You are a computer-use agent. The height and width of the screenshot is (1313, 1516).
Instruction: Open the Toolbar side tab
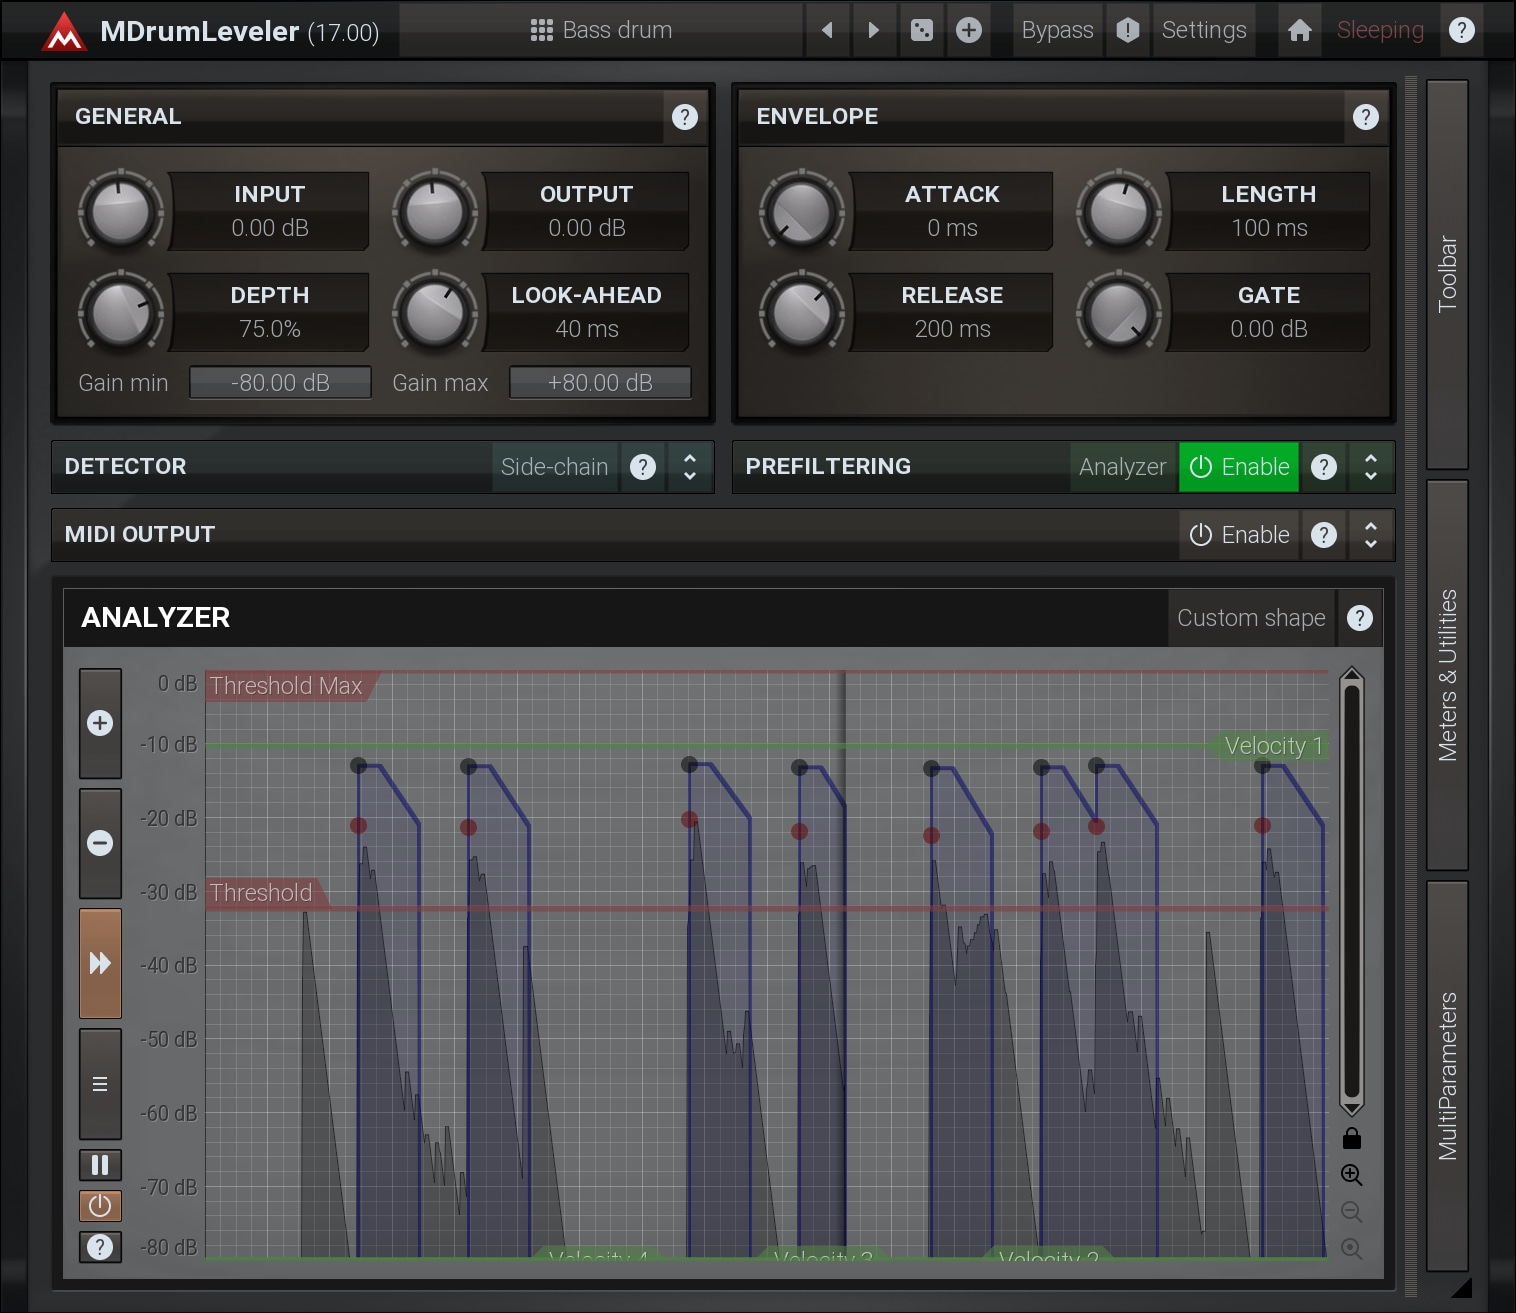coord(1446,274)
